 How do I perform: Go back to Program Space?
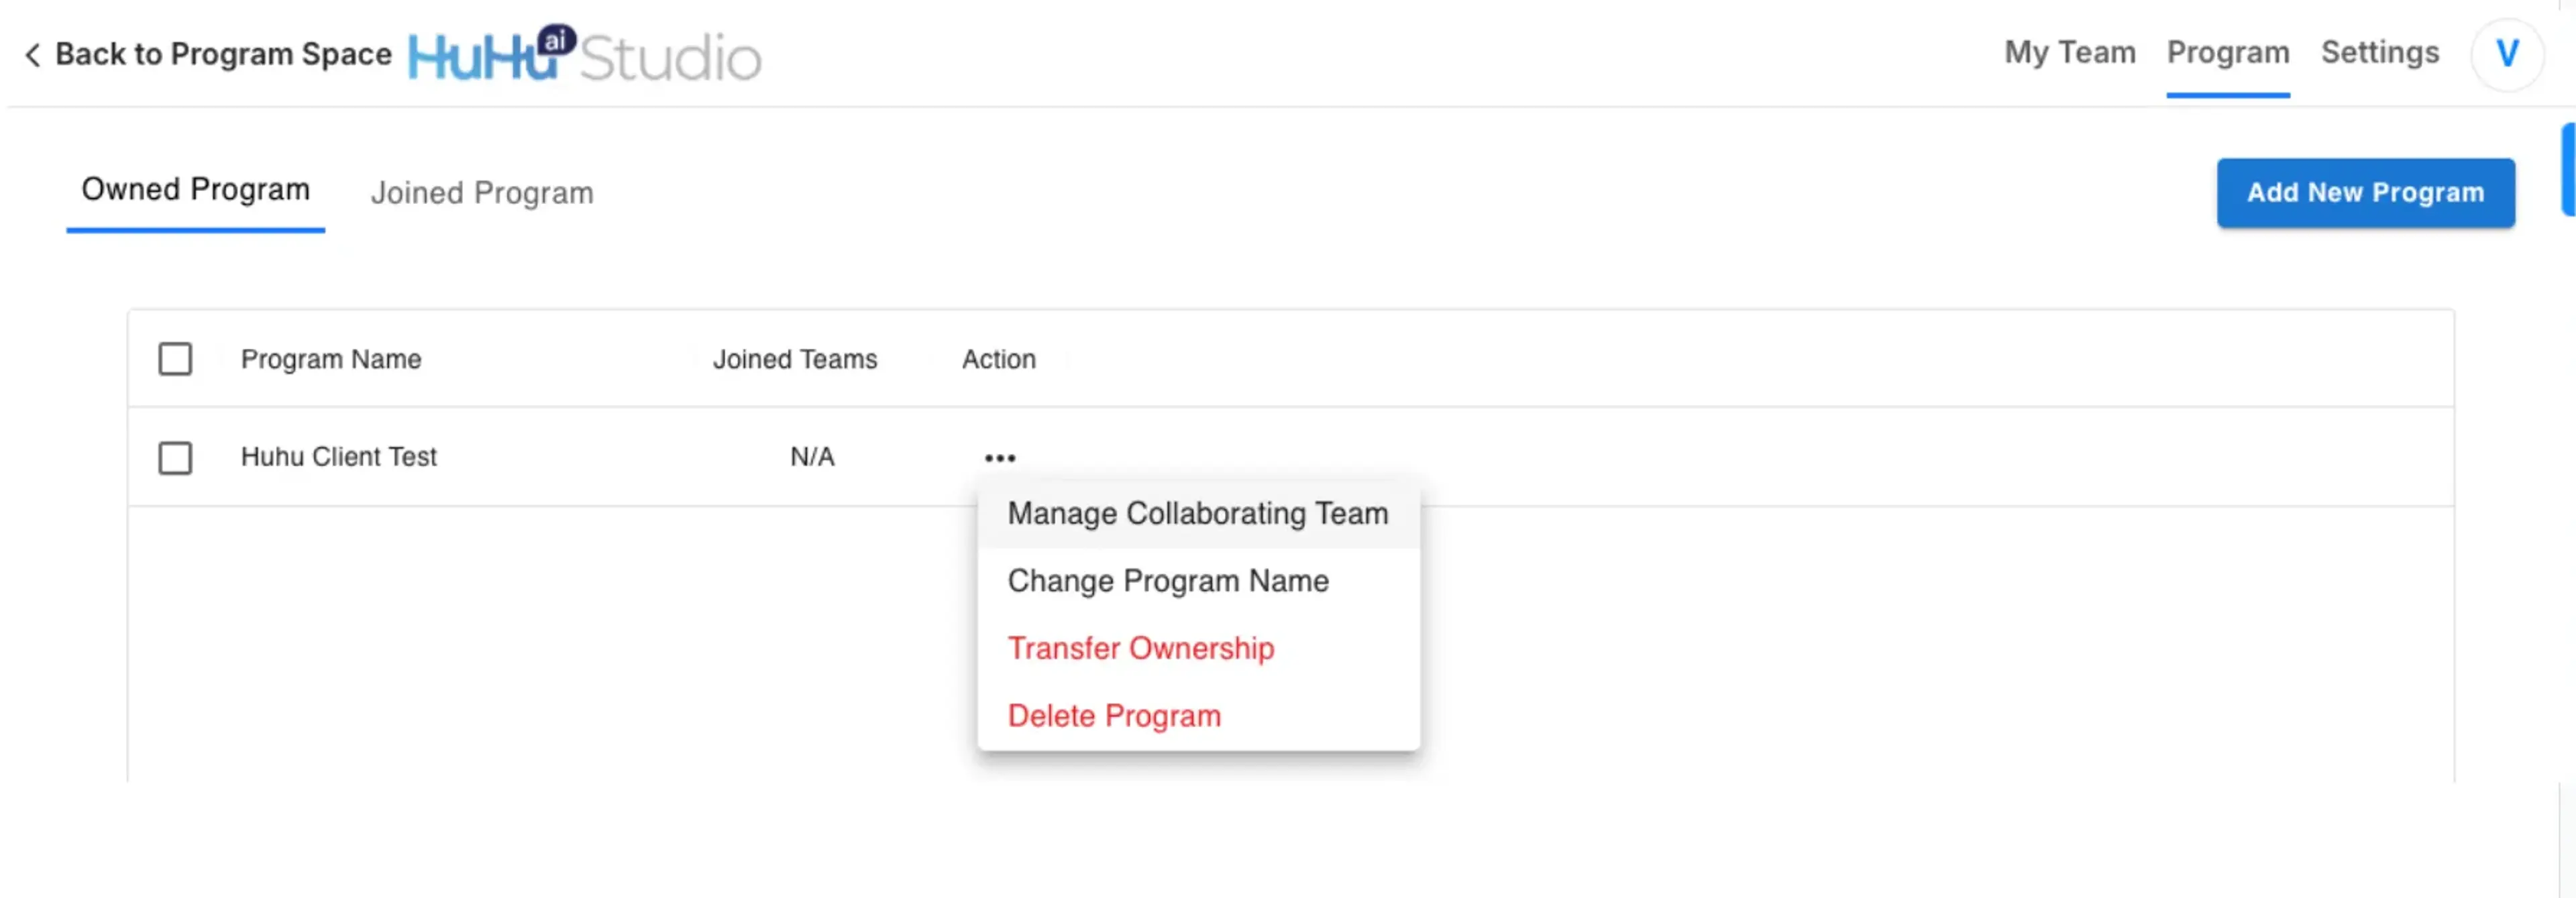click(208, 54)
